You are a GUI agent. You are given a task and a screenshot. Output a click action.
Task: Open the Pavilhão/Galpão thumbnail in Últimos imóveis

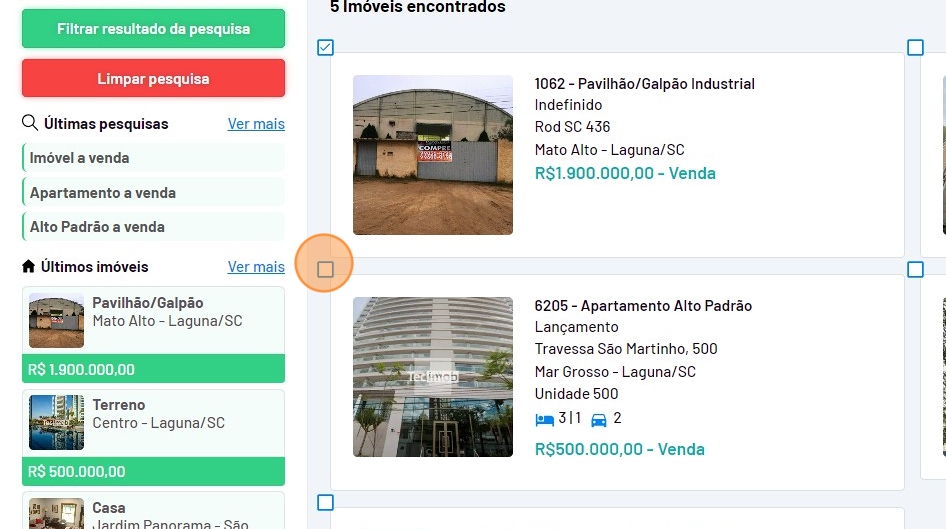pyautogui.click(x=56, y=320)
